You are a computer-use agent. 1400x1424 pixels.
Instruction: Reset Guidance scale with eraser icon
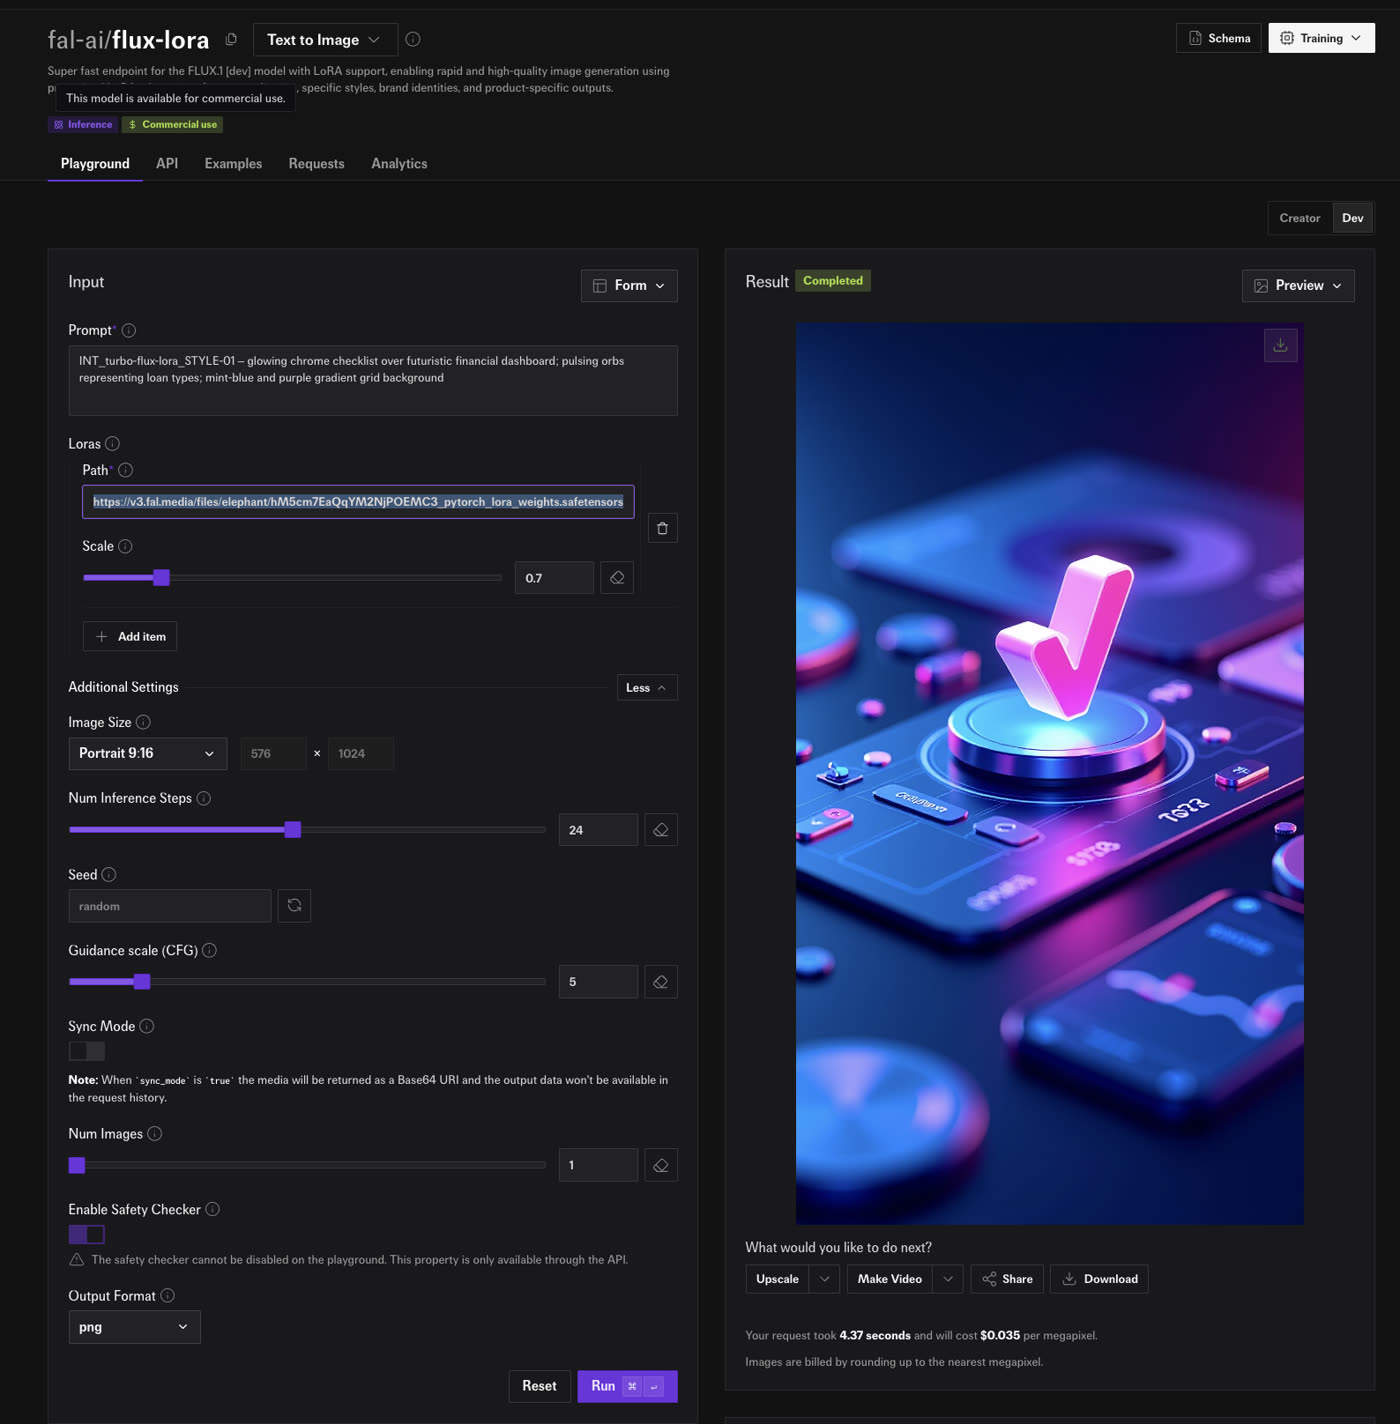(x=661, y=982)
